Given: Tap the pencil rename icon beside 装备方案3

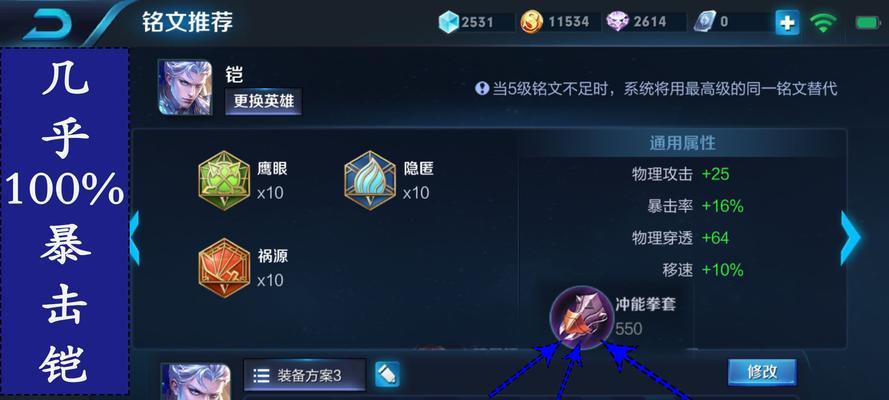Looking at the screenshot, I should pyautogui.click(x=387, y=375).
